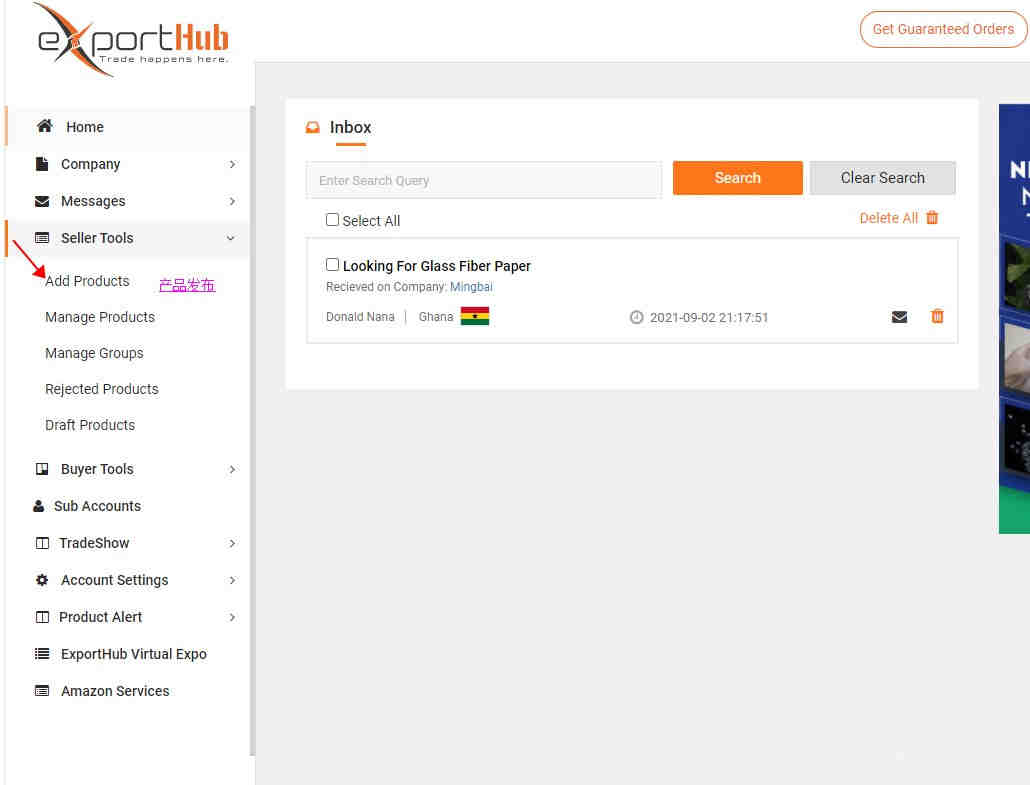Click the orange Search button
This screenshot has width=1030, height=785.
(737, 178)
